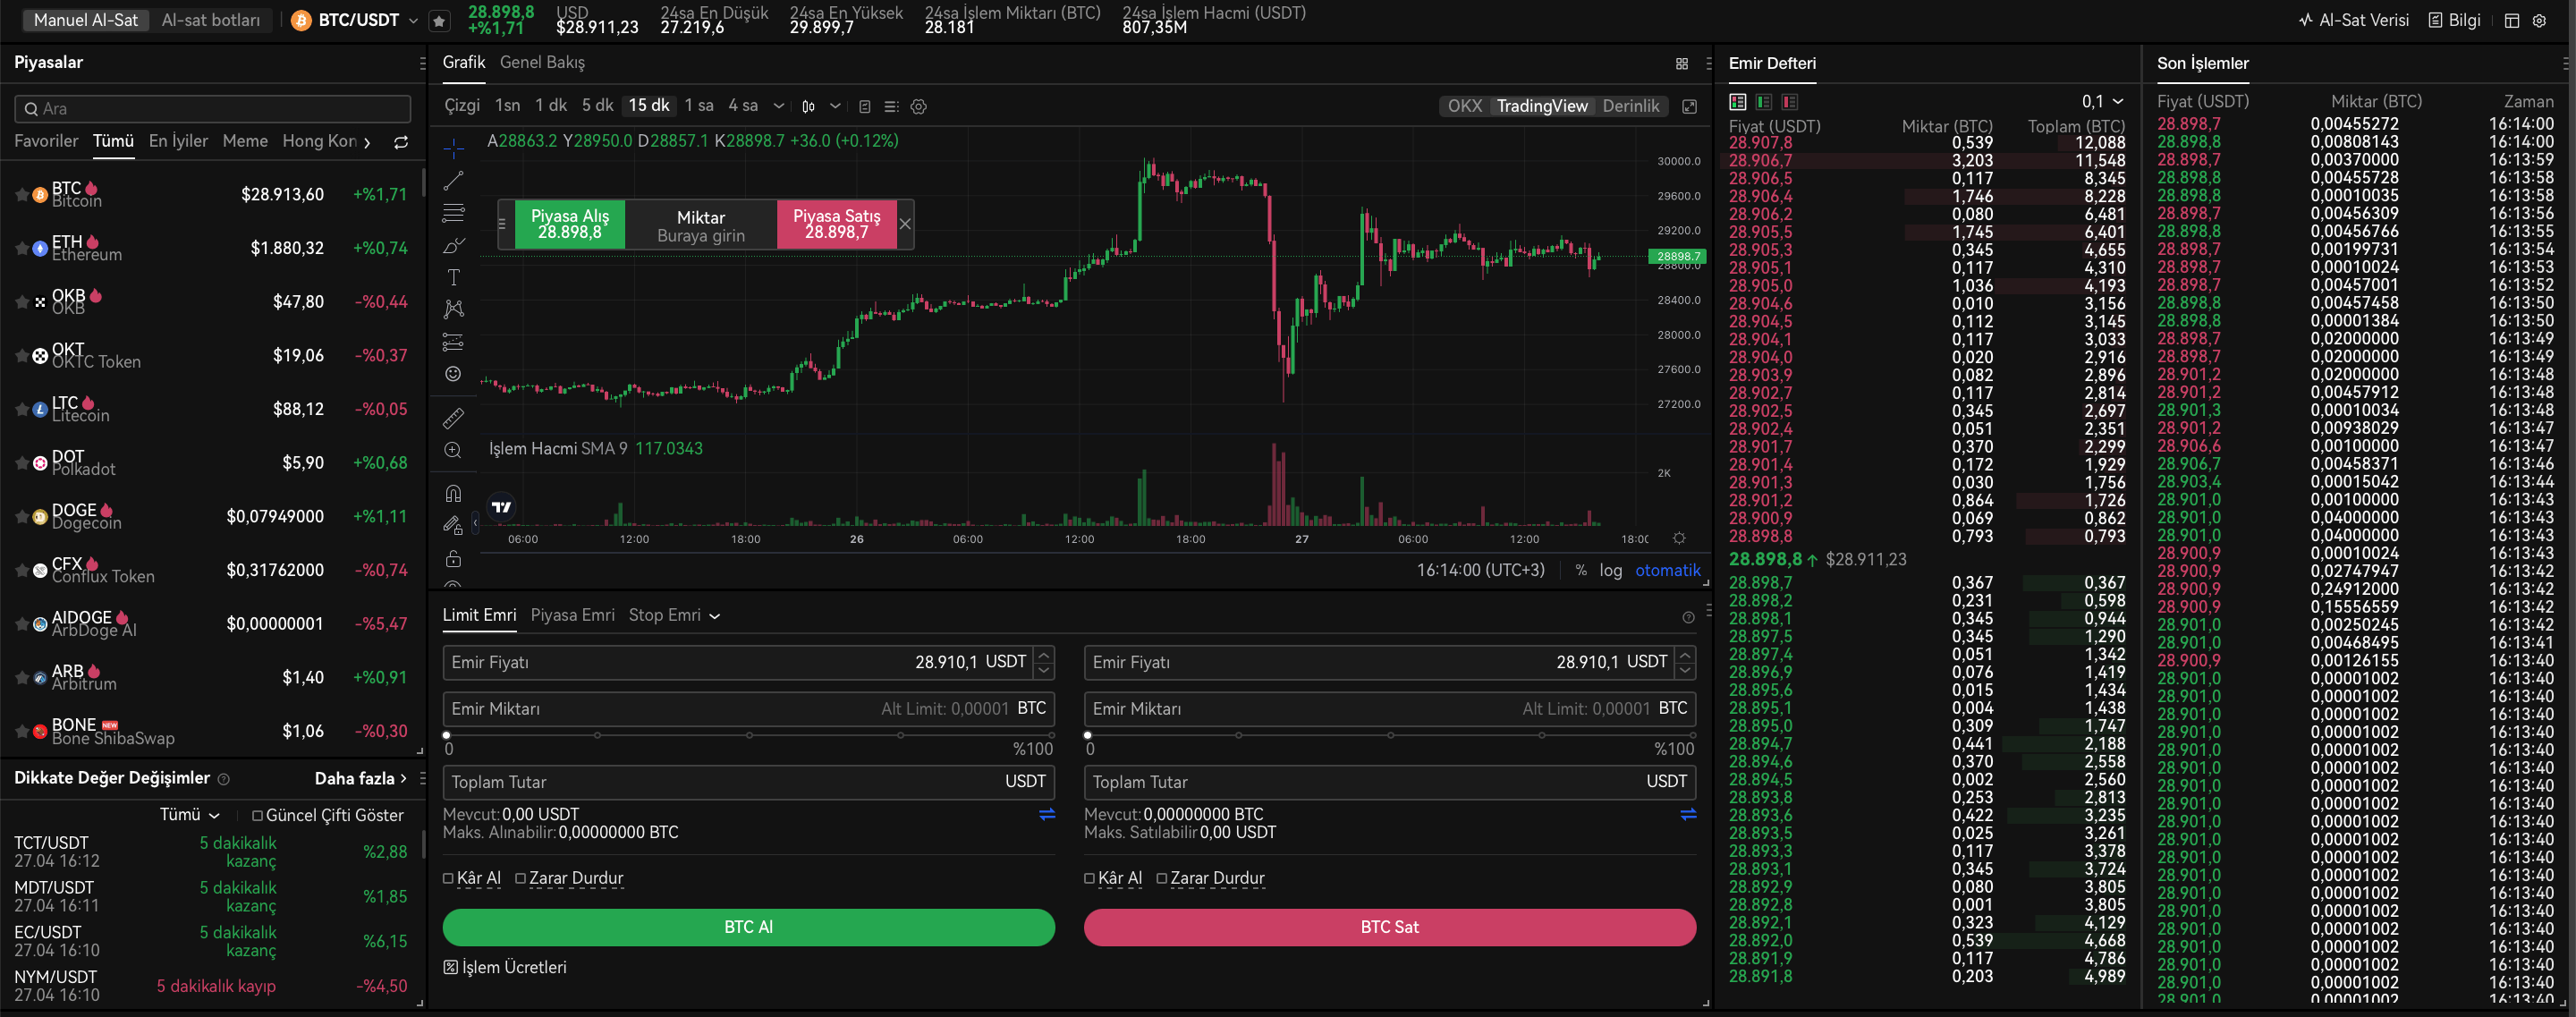This screenshot has height=1017, width=2576.
Task: Enable the Kâr Al checkbox for buy order
Action: [449, 878]
